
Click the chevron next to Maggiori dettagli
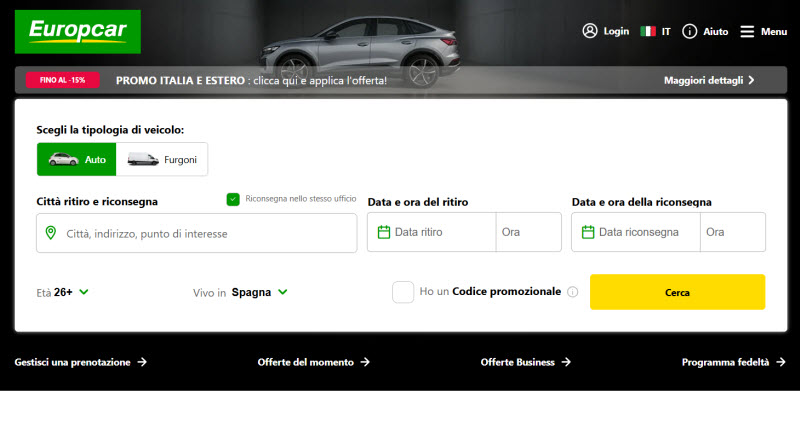click(x=751, y=80)
